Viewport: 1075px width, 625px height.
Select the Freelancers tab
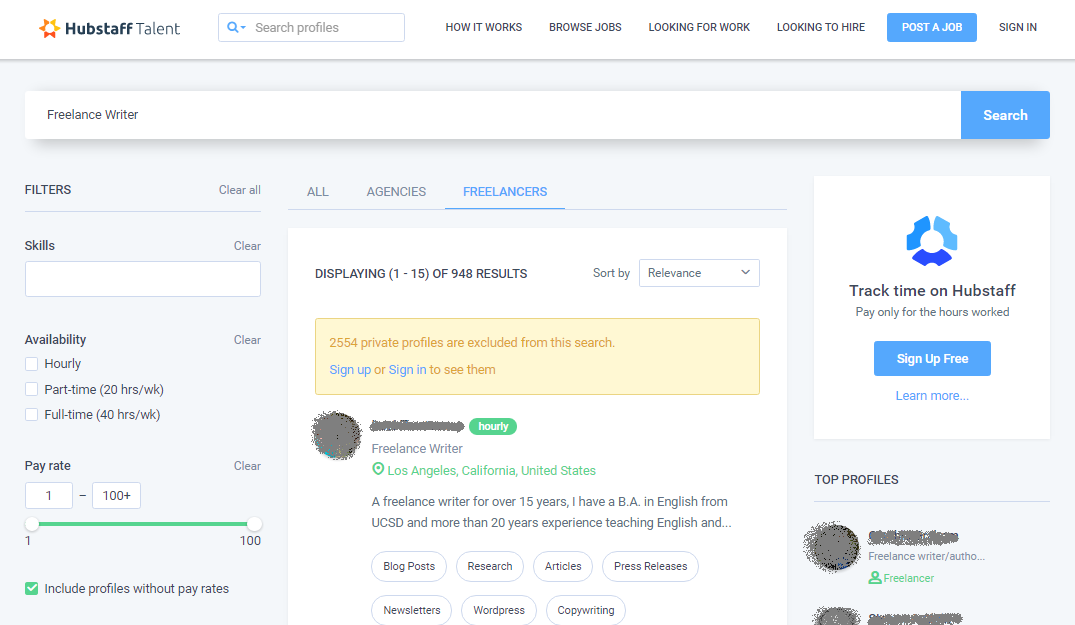[505, 192]
